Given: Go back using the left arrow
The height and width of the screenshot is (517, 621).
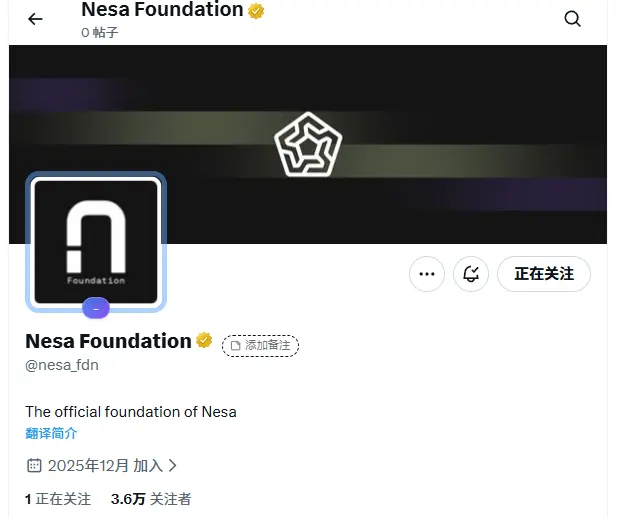Looking at the screenshot, I should 35,19.
